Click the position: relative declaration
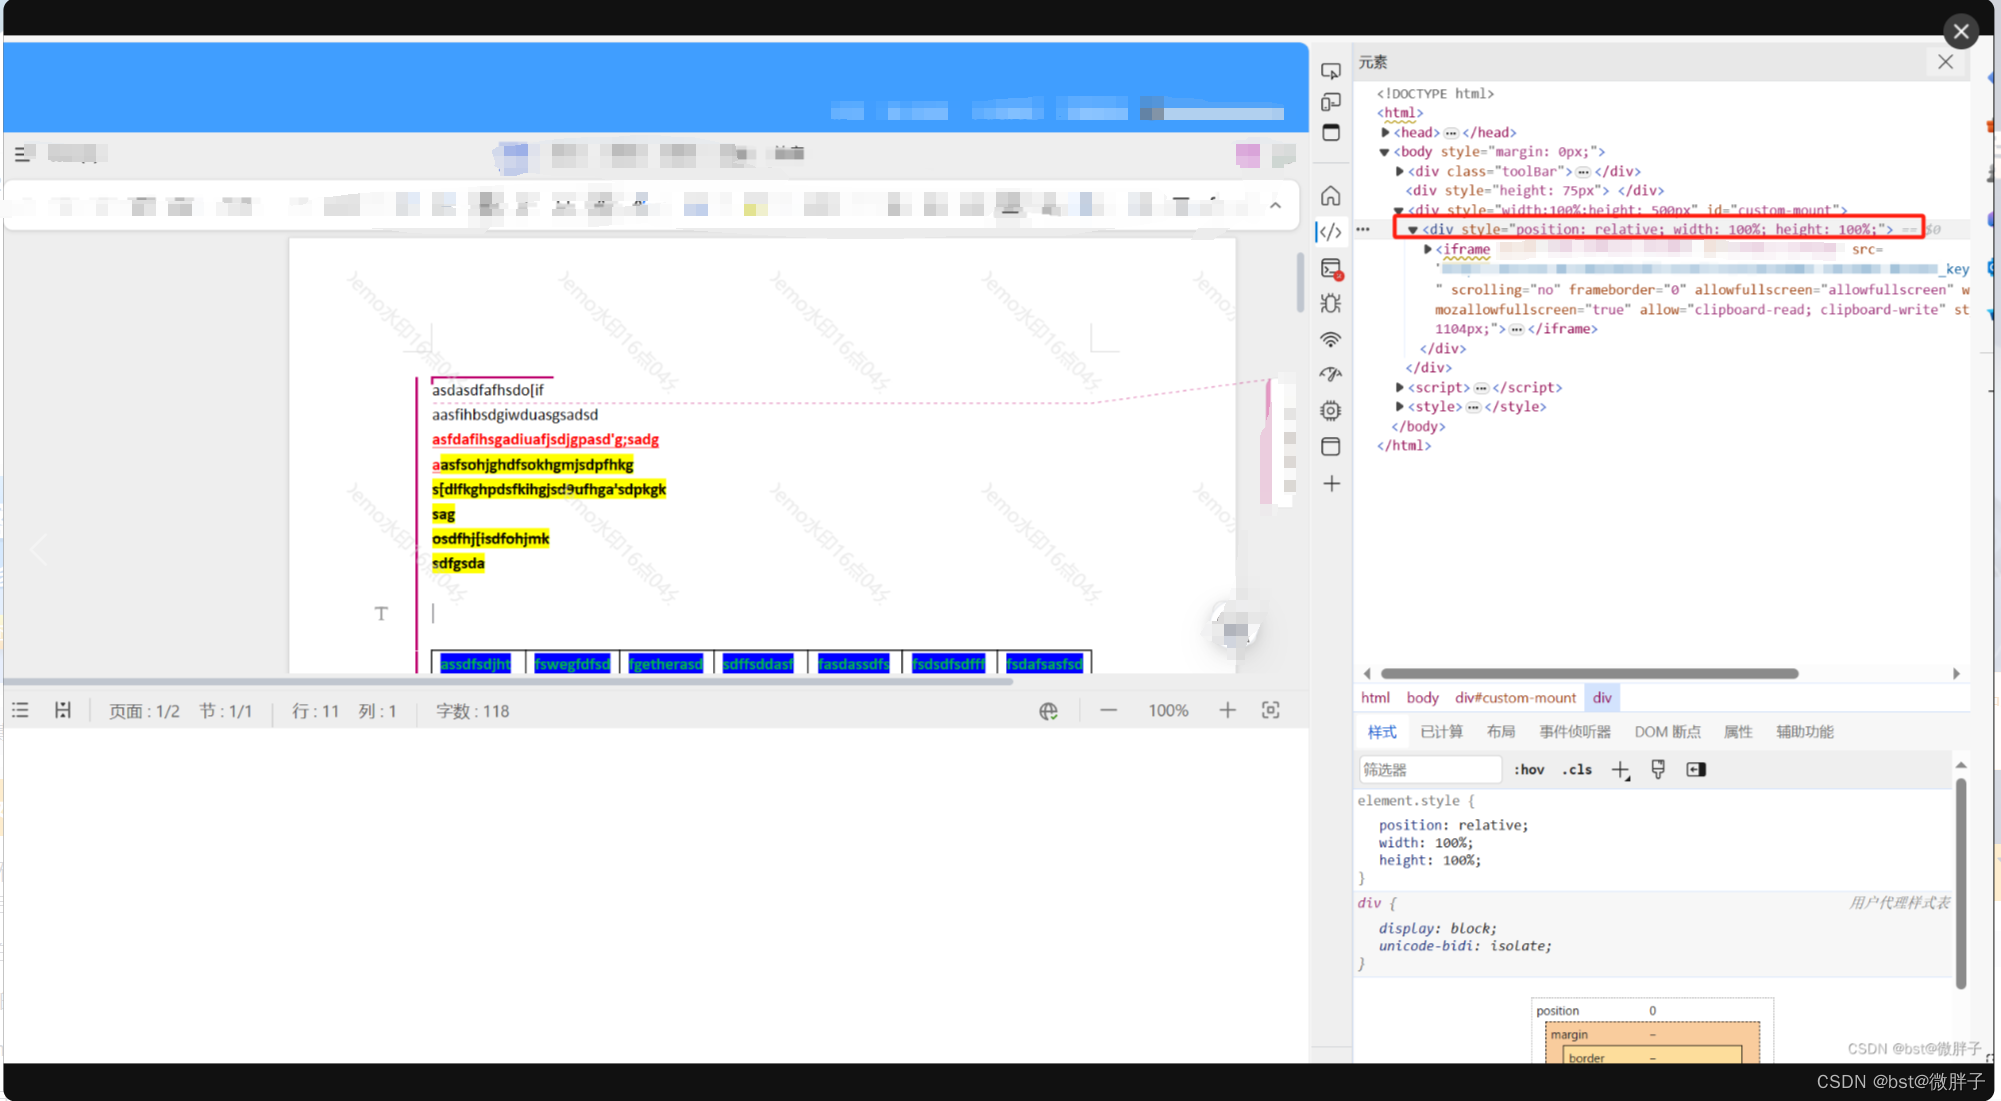 [1453, 825]
